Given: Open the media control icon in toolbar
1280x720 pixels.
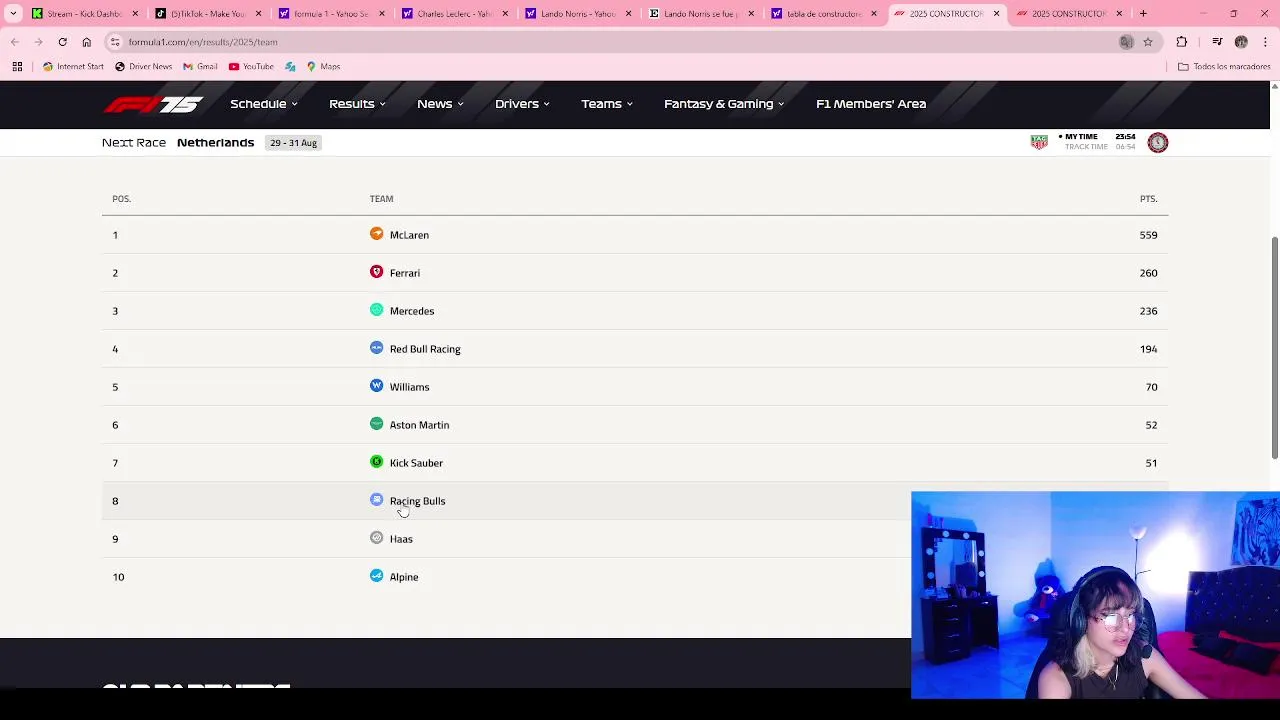Looking at the screenshot, I should tap(1217, 42).
